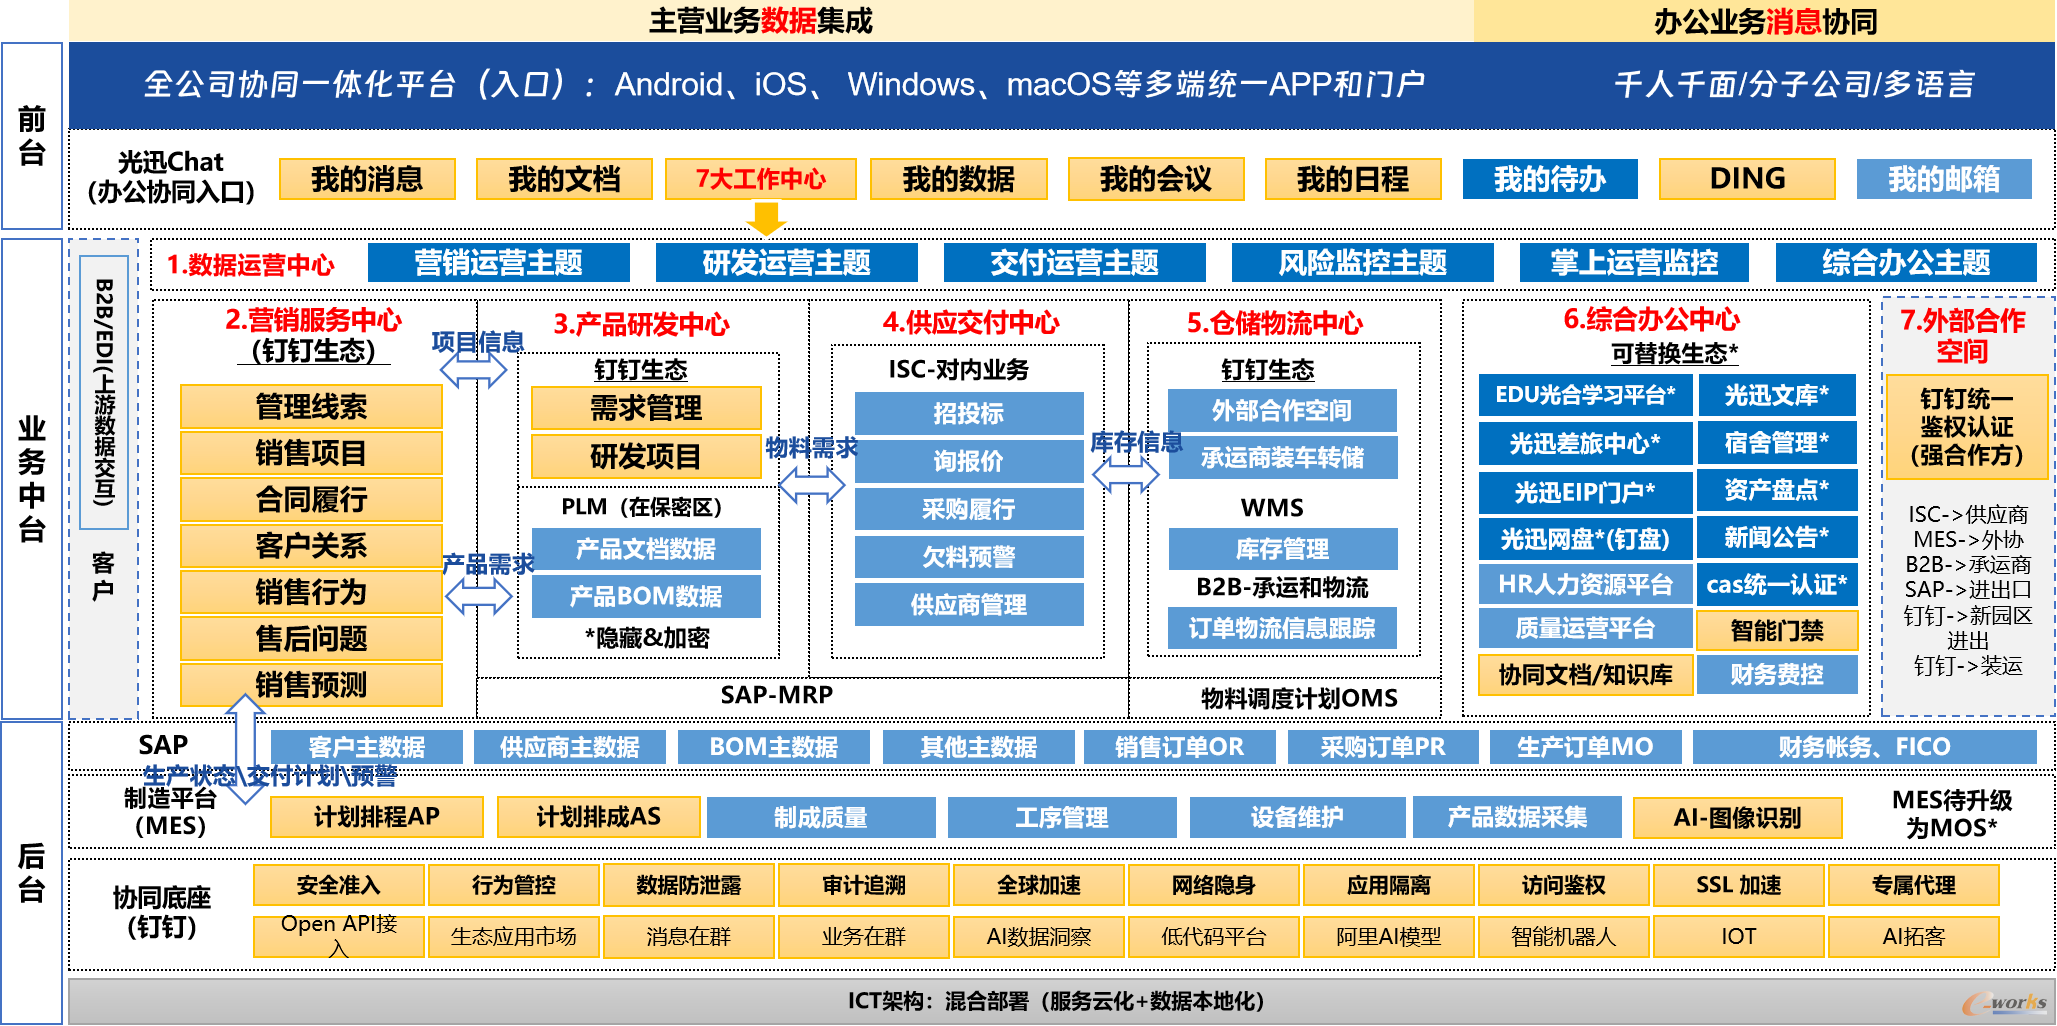Viewport: 2057px width, 1026px height.
Task: Select 综合办公主题 tab
Action: (x=1906, y=263)
